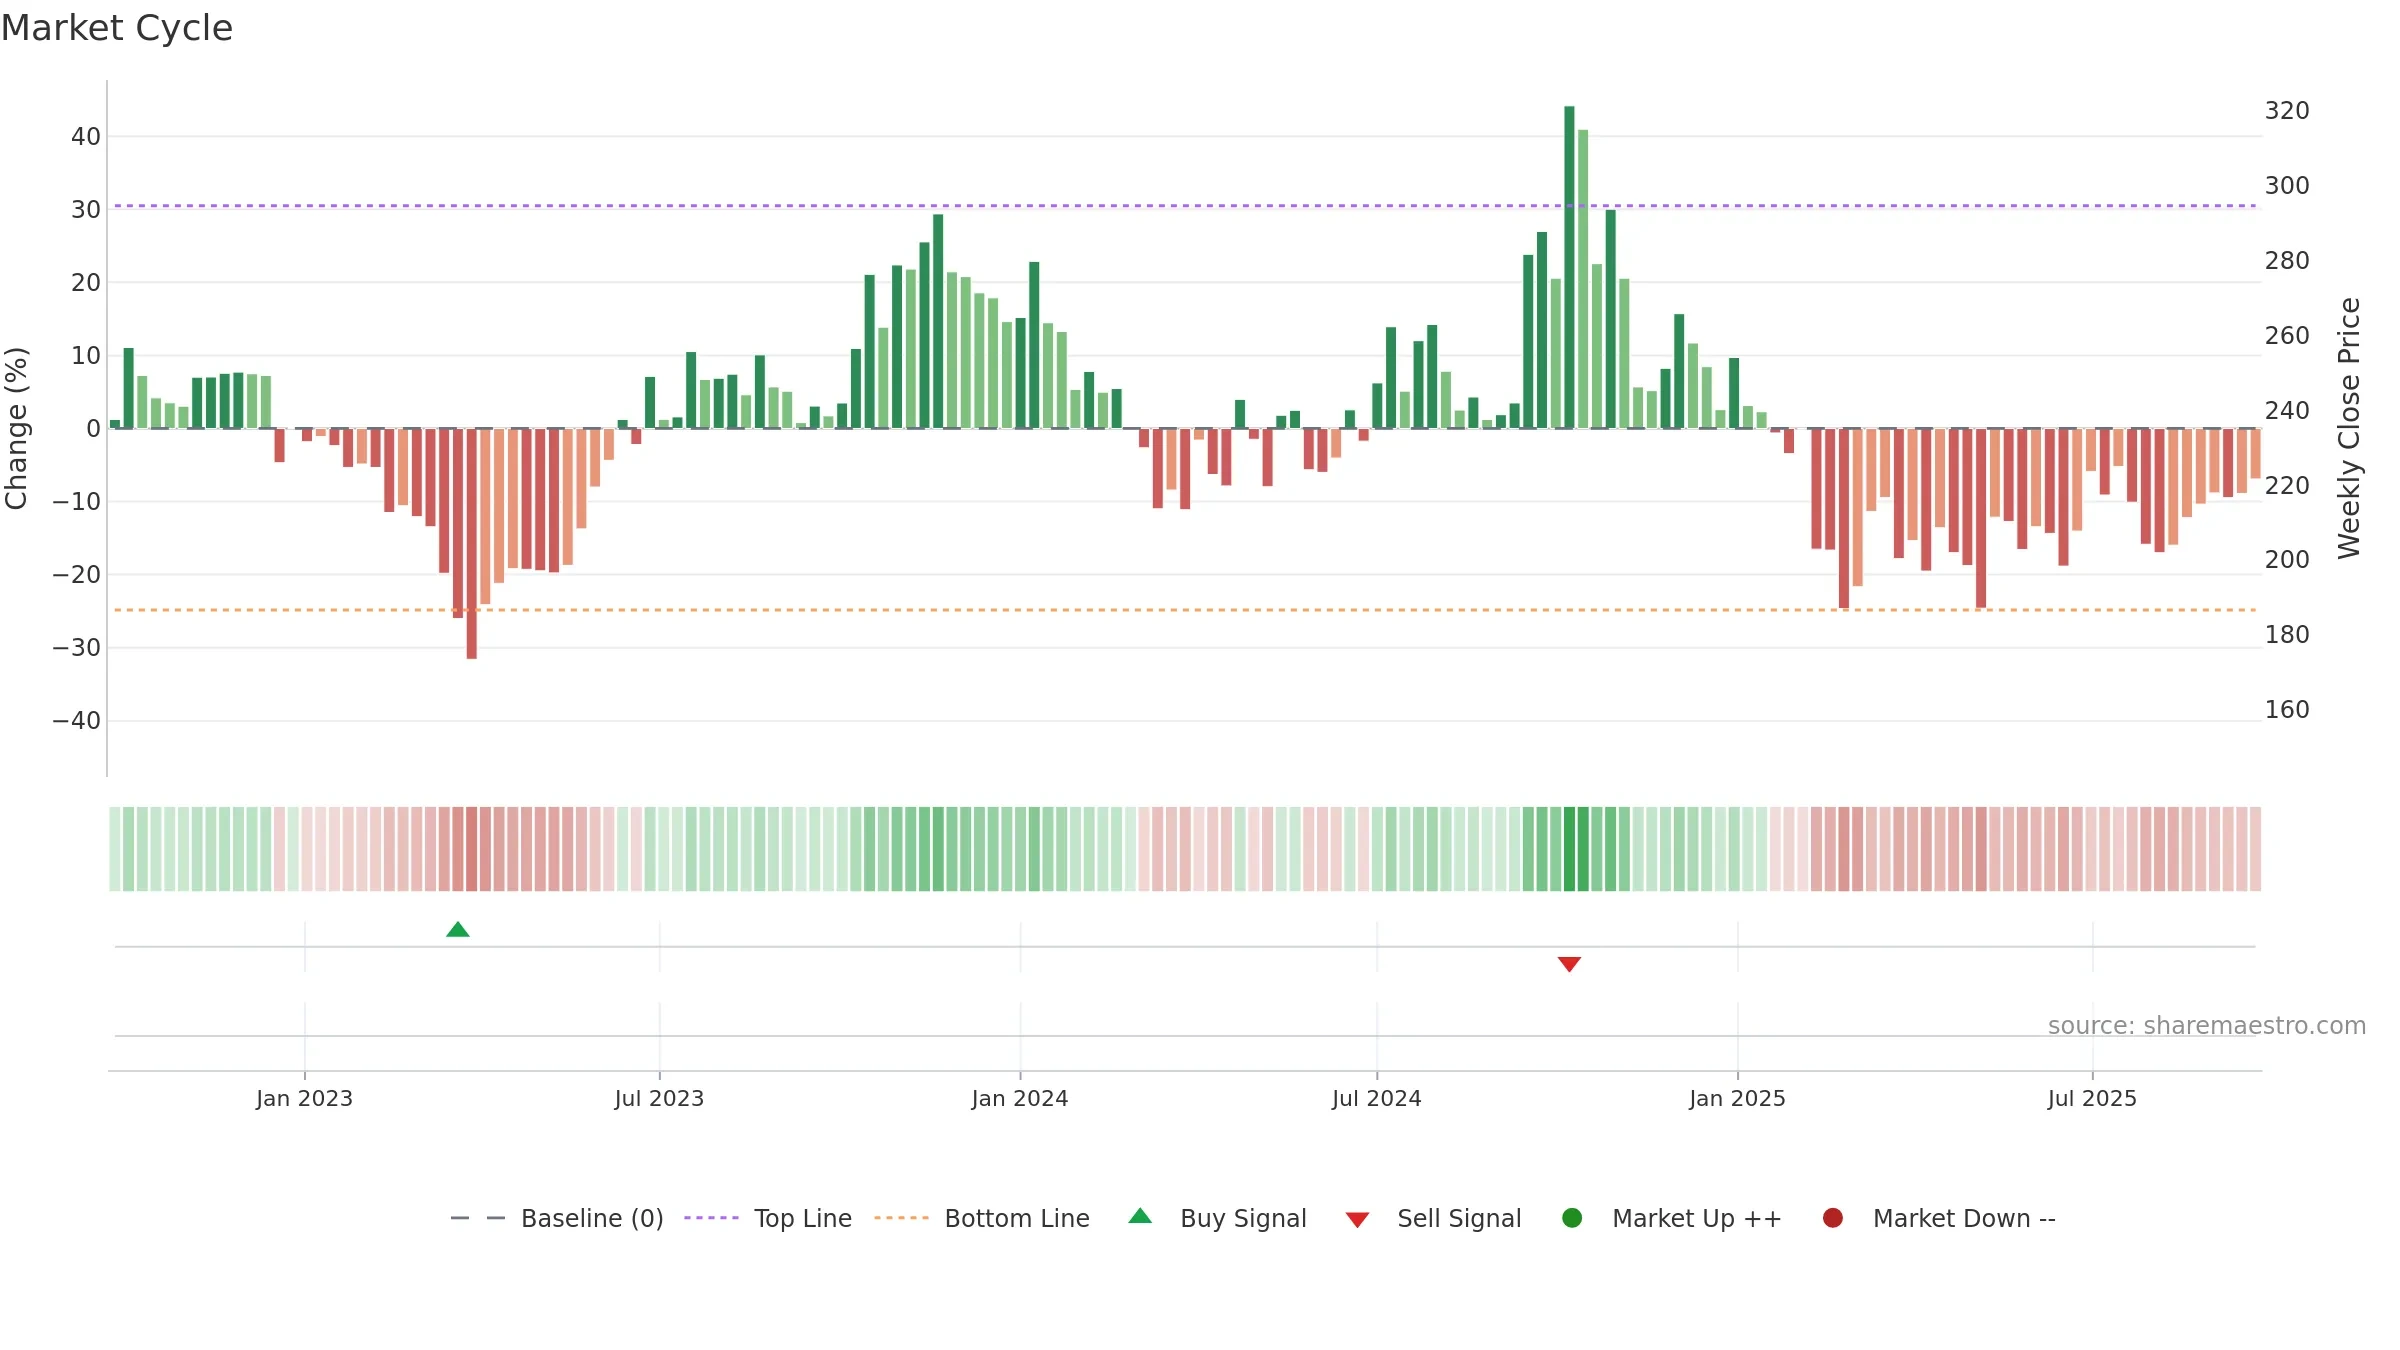Click the Jul 2023 axis label

coord(659,1098)
